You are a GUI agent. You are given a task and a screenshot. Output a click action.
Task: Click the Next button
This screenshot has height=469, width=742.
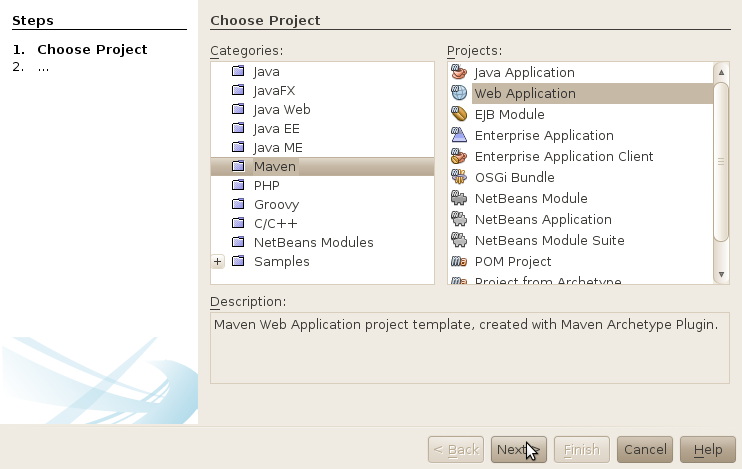pos(519,449)
